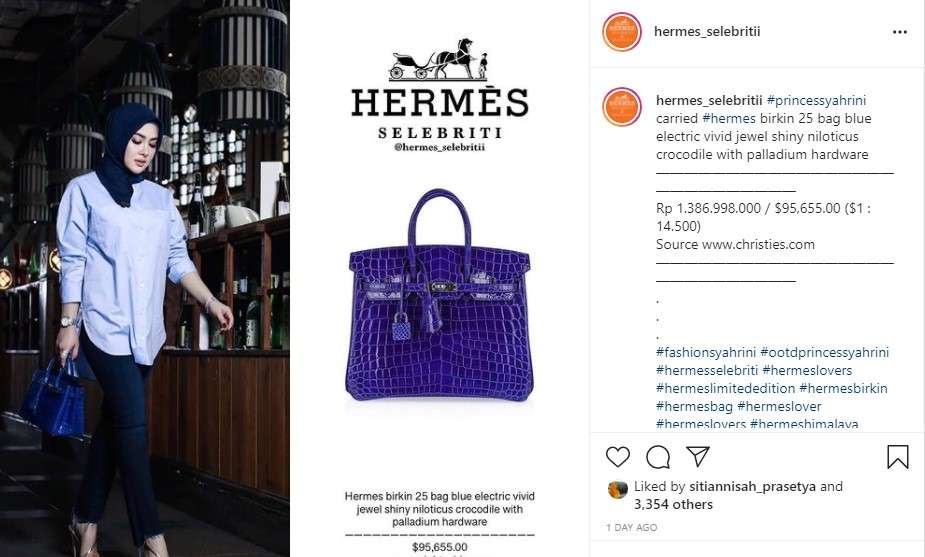Open the three-dot more options menu
The height and width of the screenshot is (557, 925).
900,32
